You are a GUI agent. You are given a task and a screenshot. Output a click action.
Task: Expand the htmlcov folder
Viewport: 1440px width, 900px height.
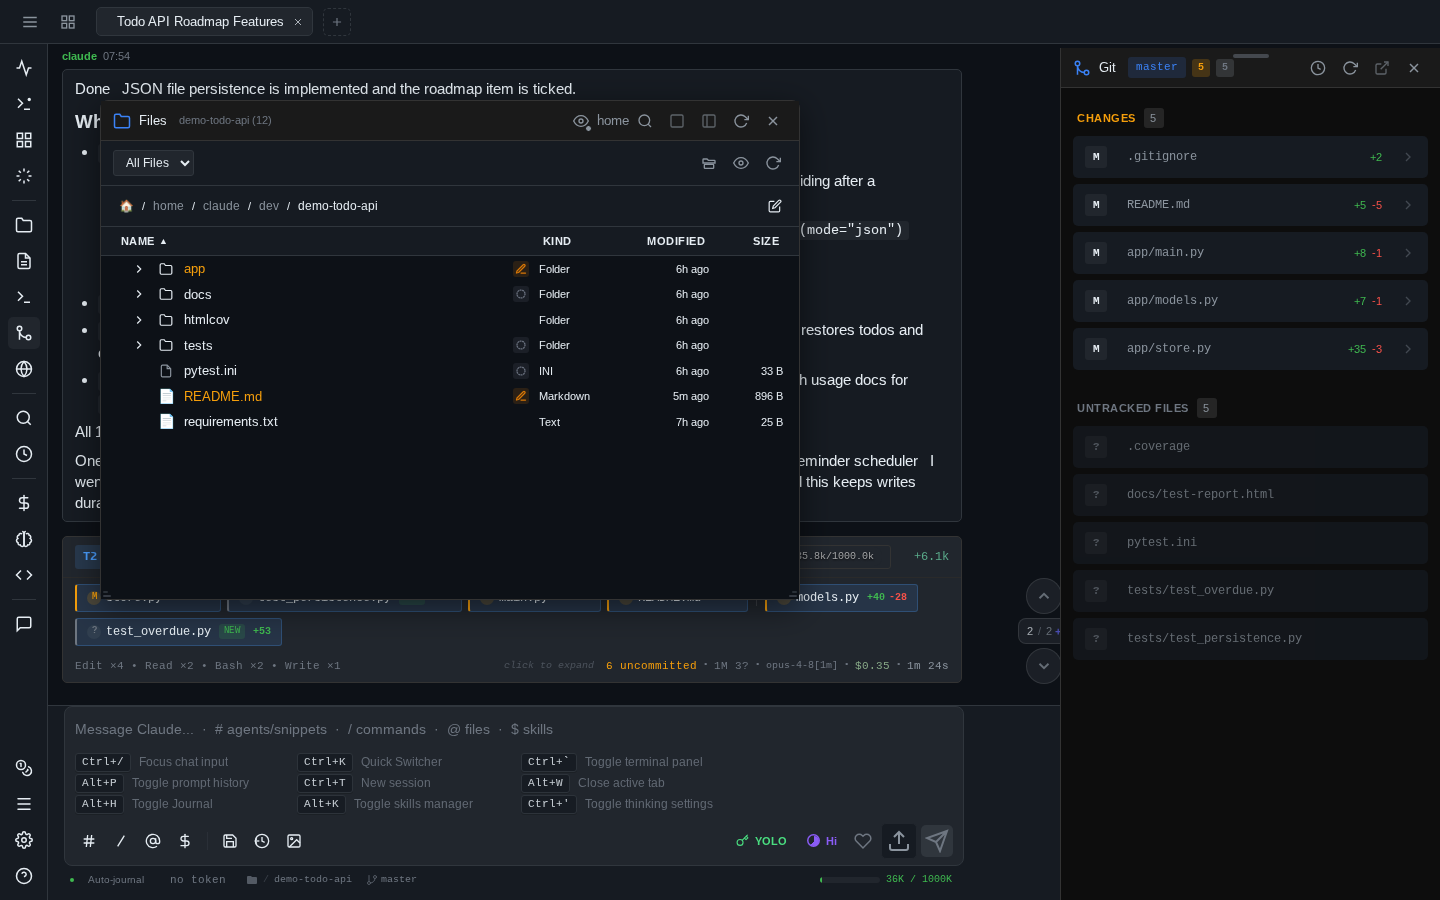pyautogui.click(x=139, y=320)
